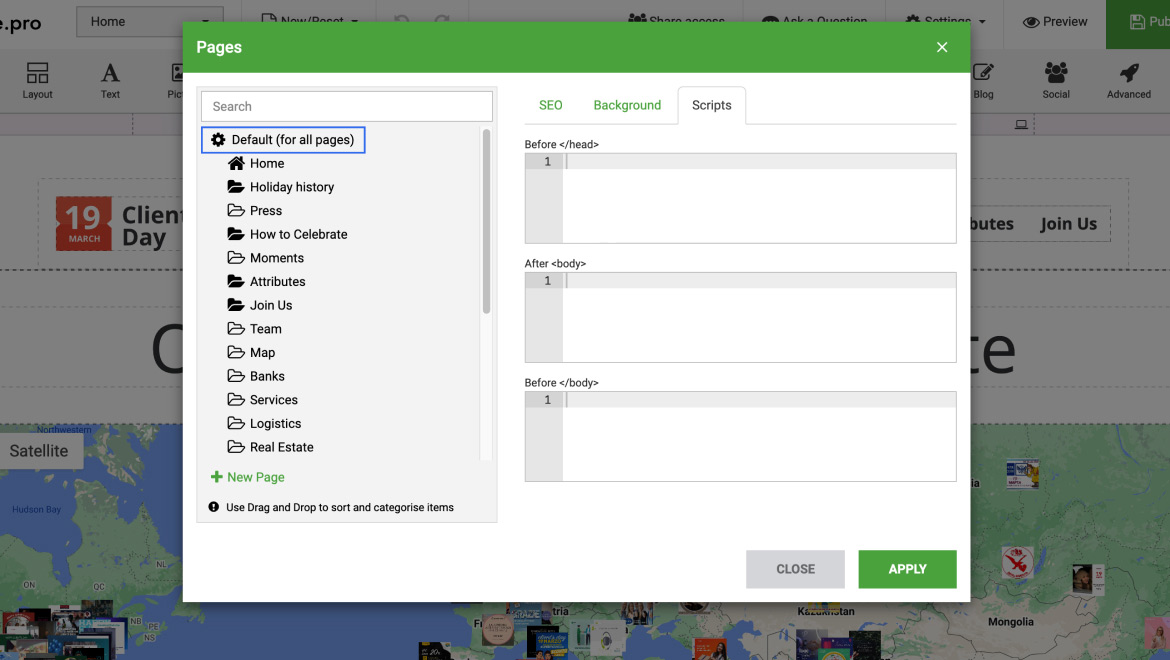Open the Social toolbar icon

click(1056, 80)
